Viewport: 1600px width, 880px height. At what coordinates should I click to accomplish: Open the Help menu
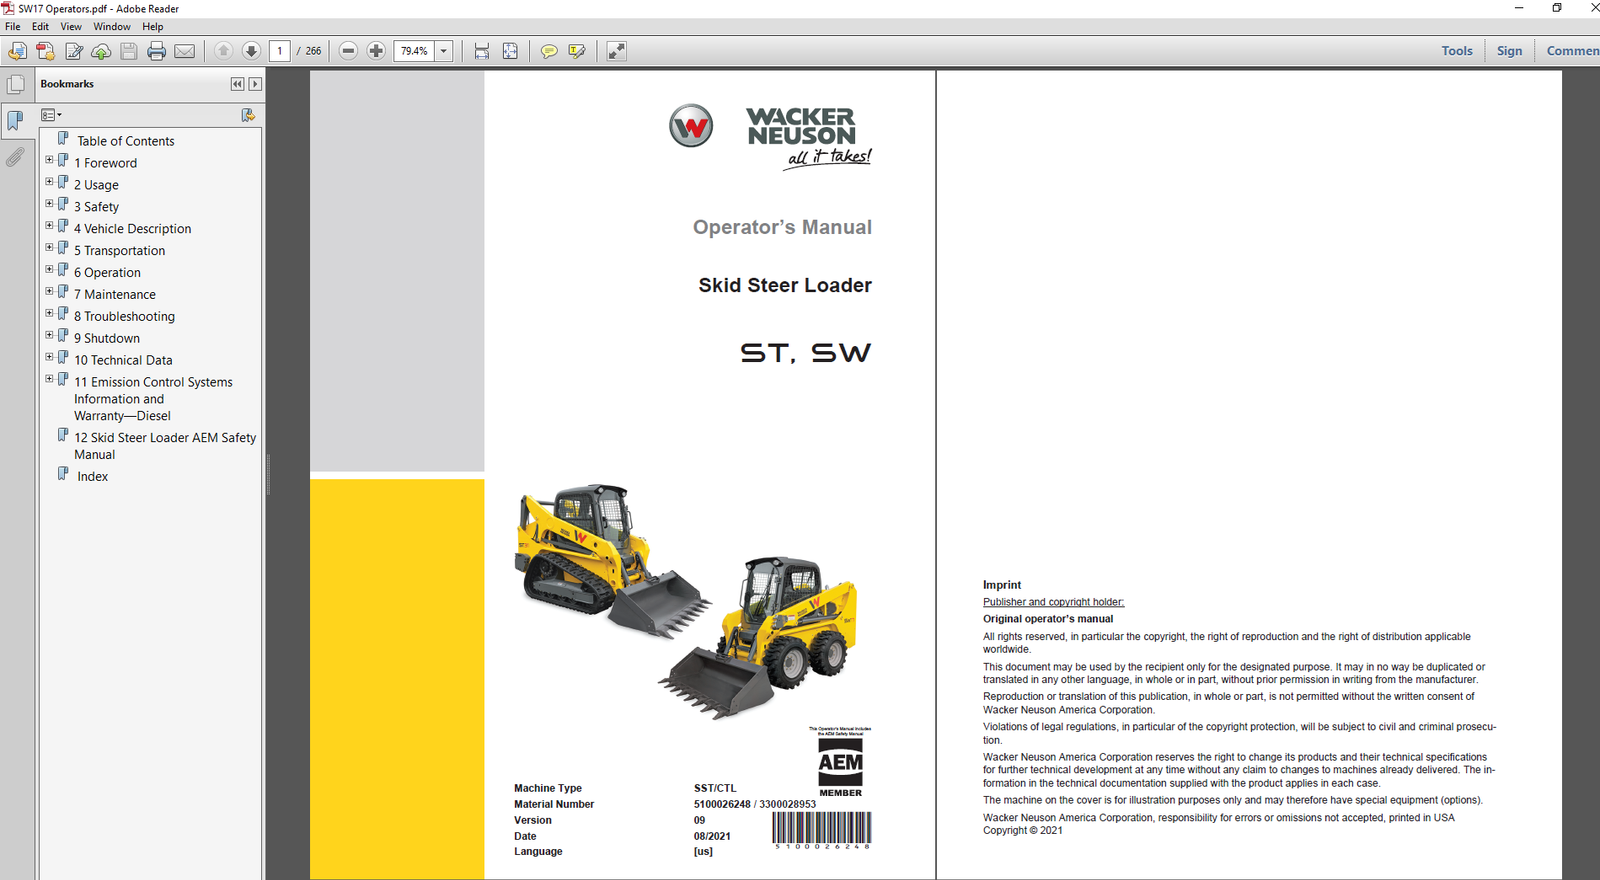tap(152, 27)
